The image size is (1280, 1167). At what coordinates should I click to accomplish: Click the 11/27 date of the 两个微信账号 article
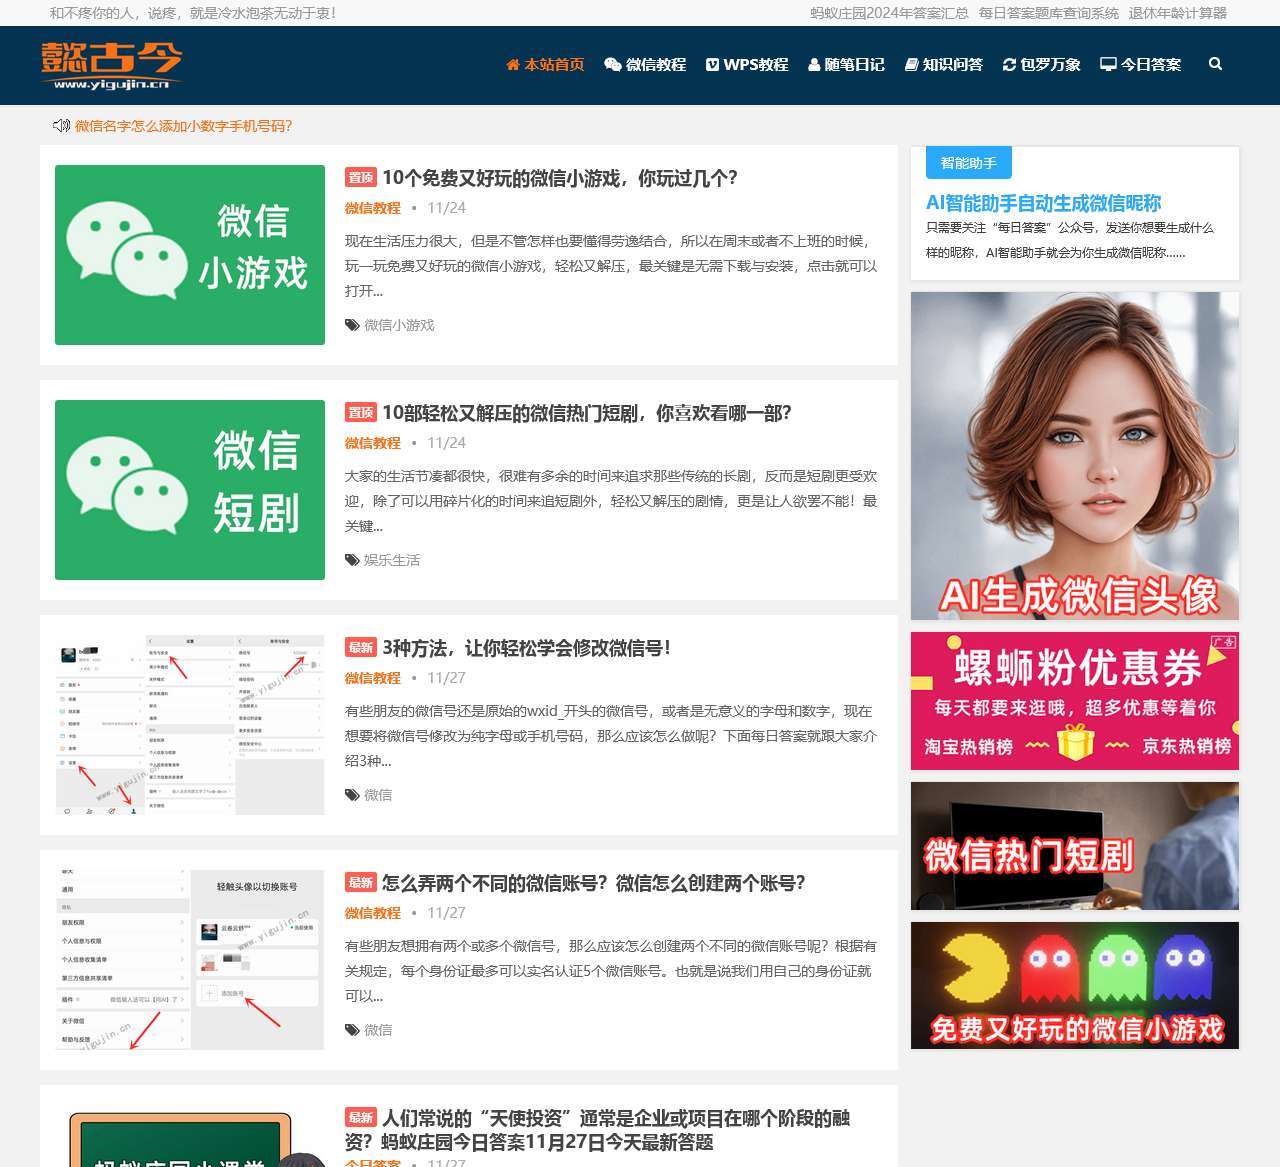[x=446, y=913]
